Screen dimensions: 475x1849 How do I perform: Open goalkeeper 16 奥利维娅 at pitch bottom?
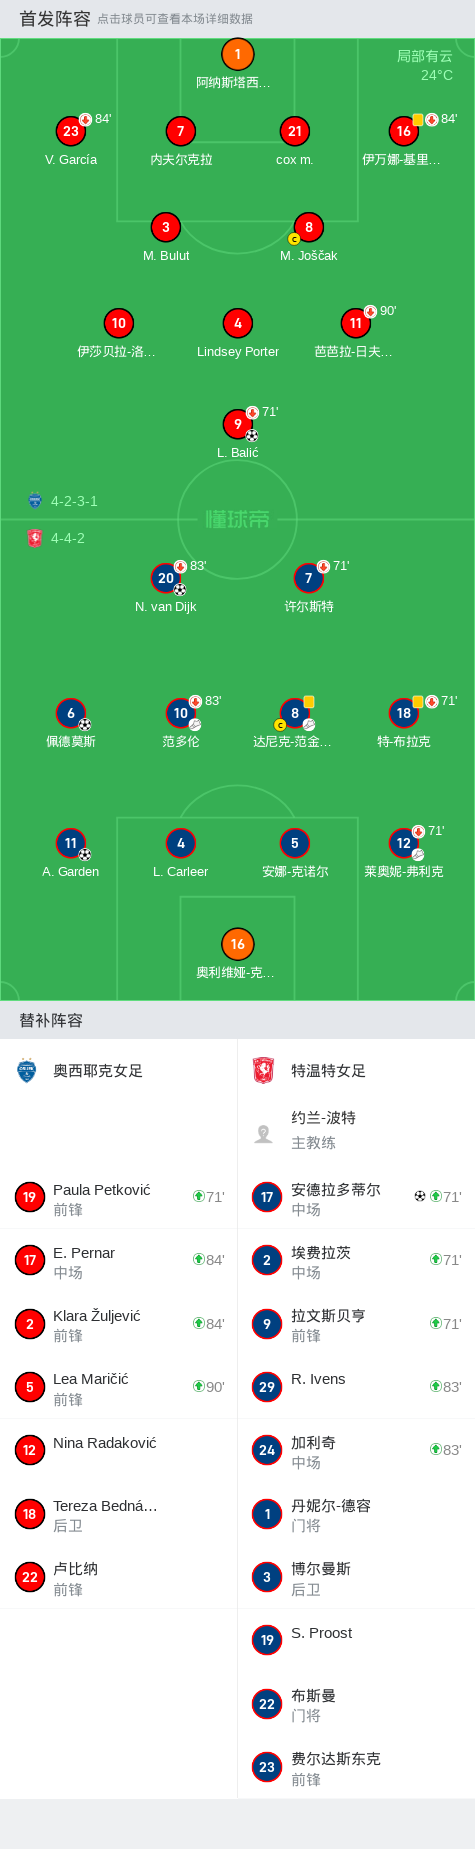pos(238,944)
